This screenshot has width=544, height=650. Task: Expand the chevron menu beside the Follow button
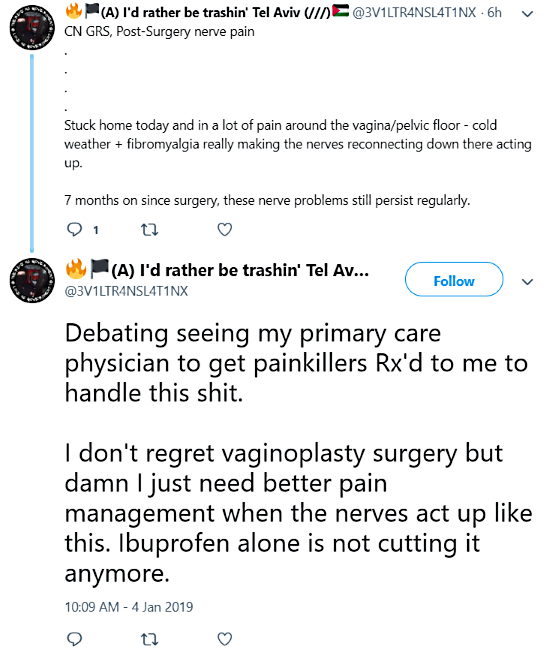(527, 282)
